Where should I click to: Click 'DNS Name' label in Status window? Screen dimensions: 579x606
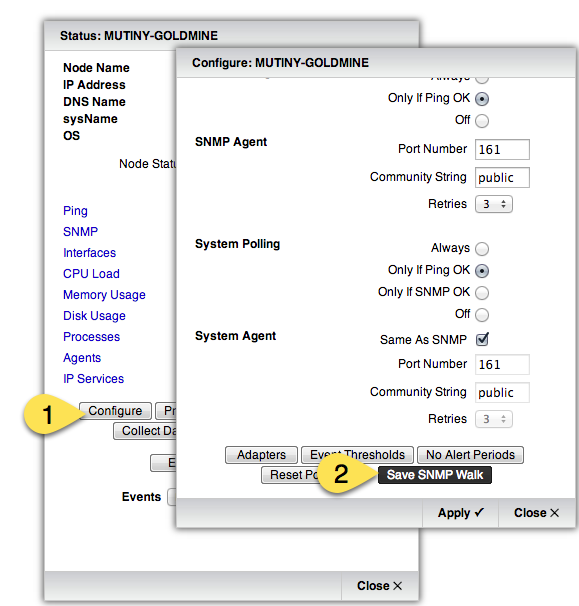click(94, 102)
